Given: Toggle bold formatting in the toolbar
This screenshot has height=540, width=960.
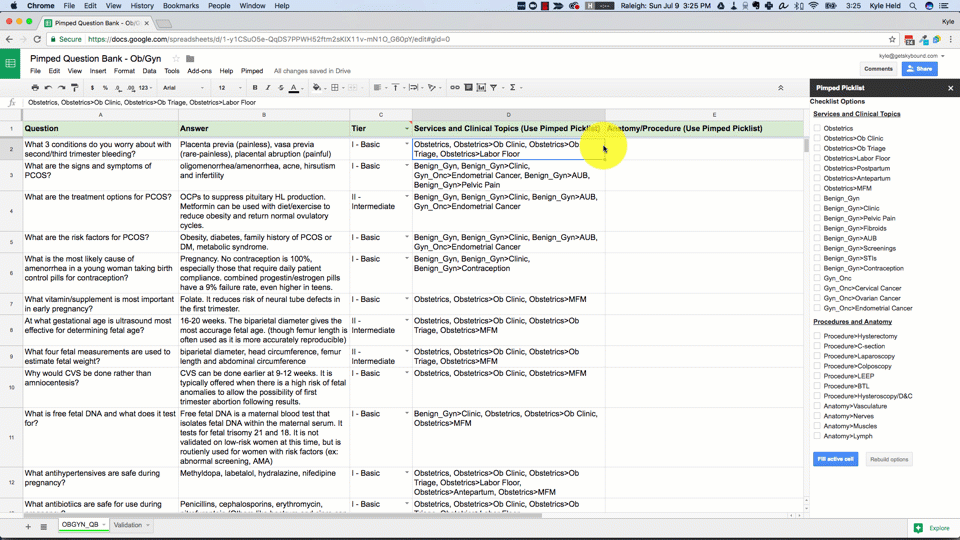Looking at the screenshot, I should pos(255,88).
